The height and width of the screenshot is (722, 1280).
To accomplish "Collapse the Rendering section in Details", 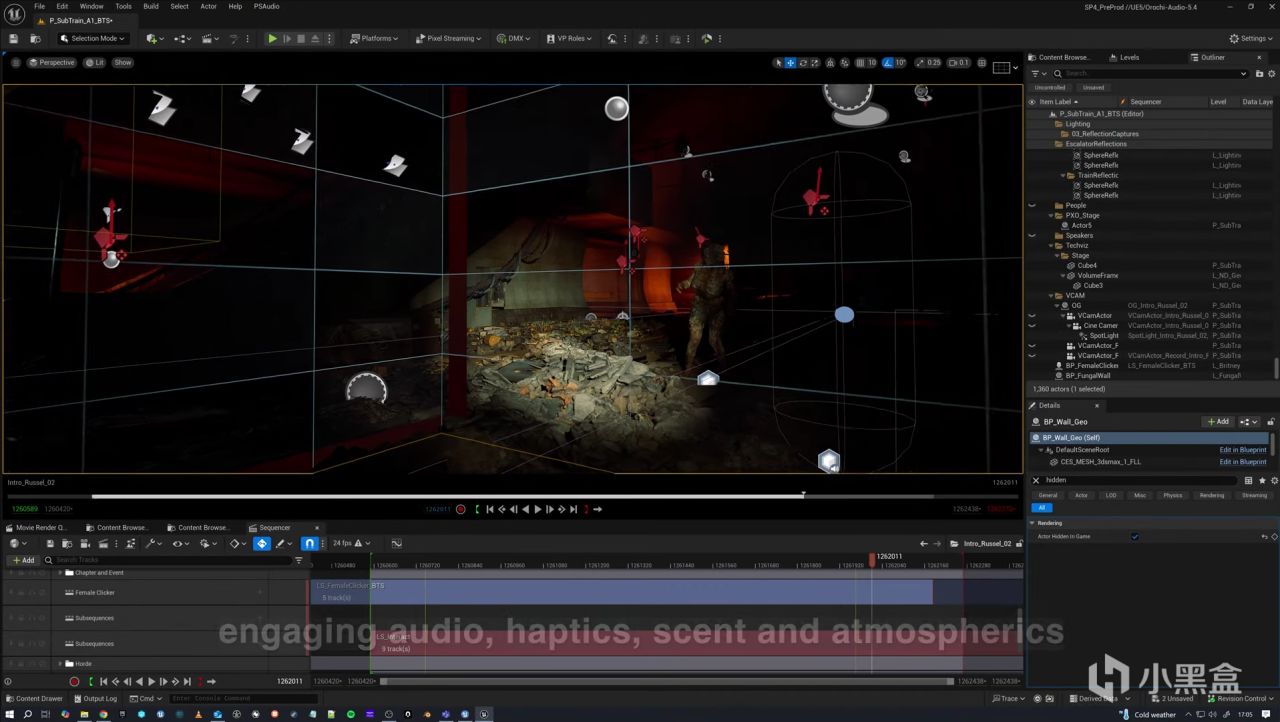I will (x=1031, y=523).
